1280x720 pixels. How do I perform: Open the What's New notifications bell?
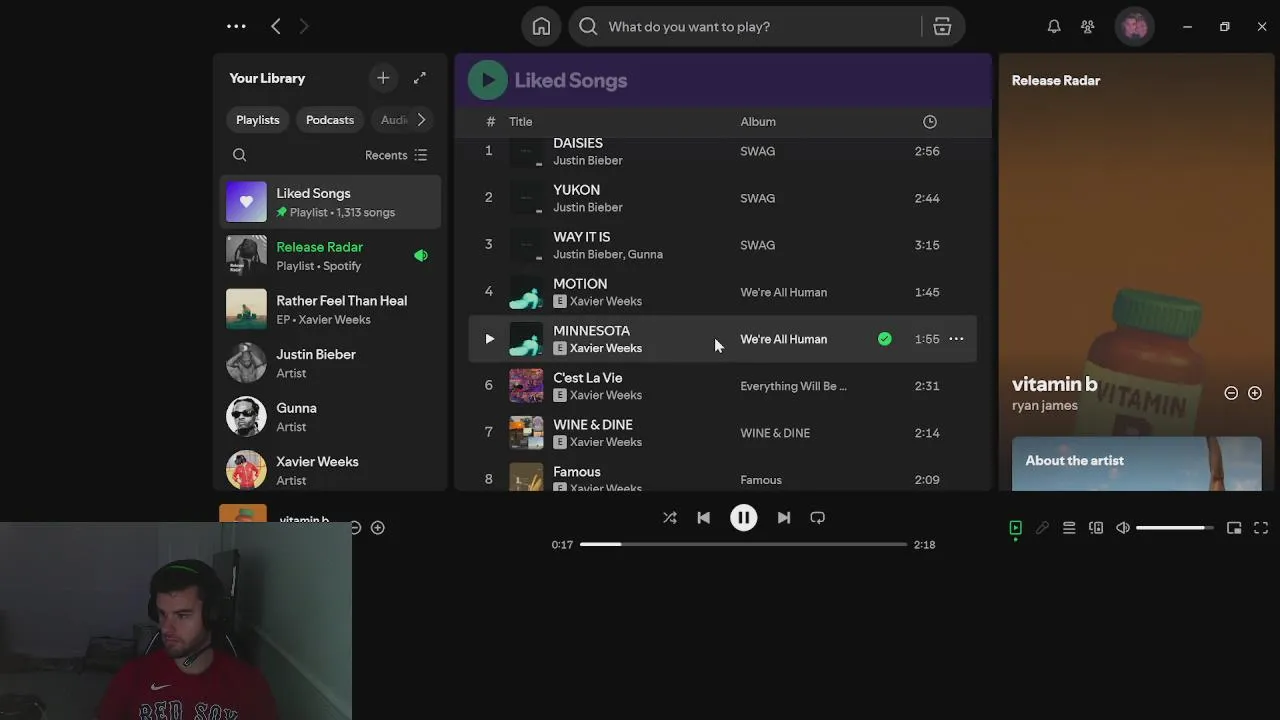[x=1054, y=27]
